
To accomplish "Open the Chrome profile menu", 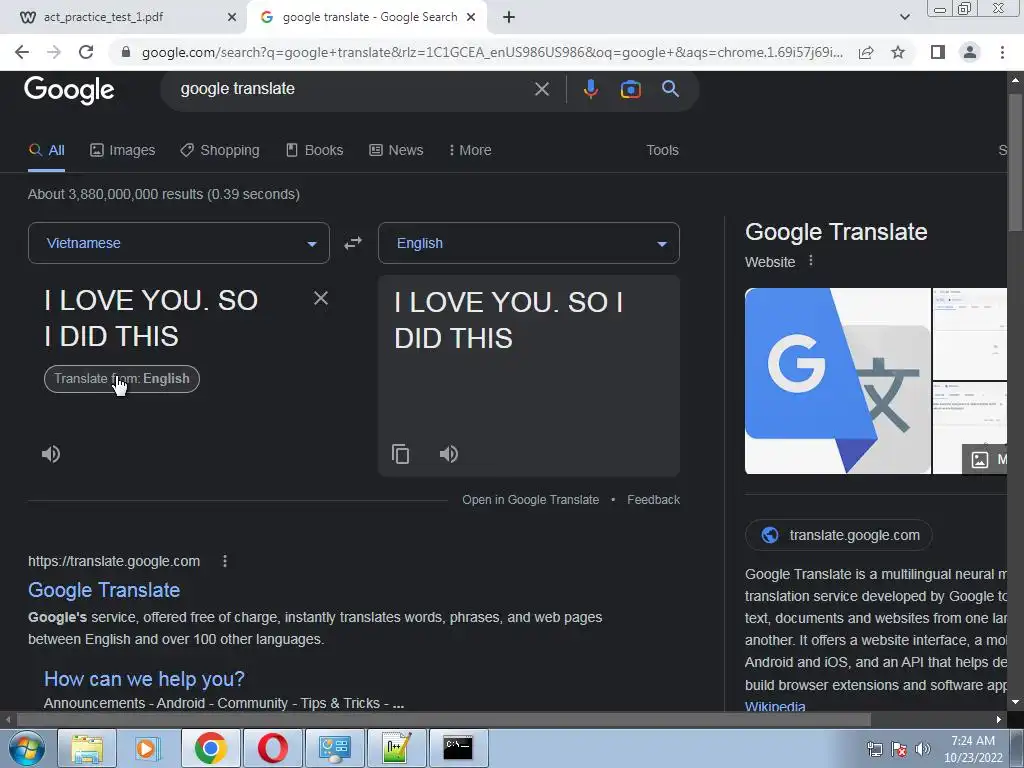I will tap(970, 52).
